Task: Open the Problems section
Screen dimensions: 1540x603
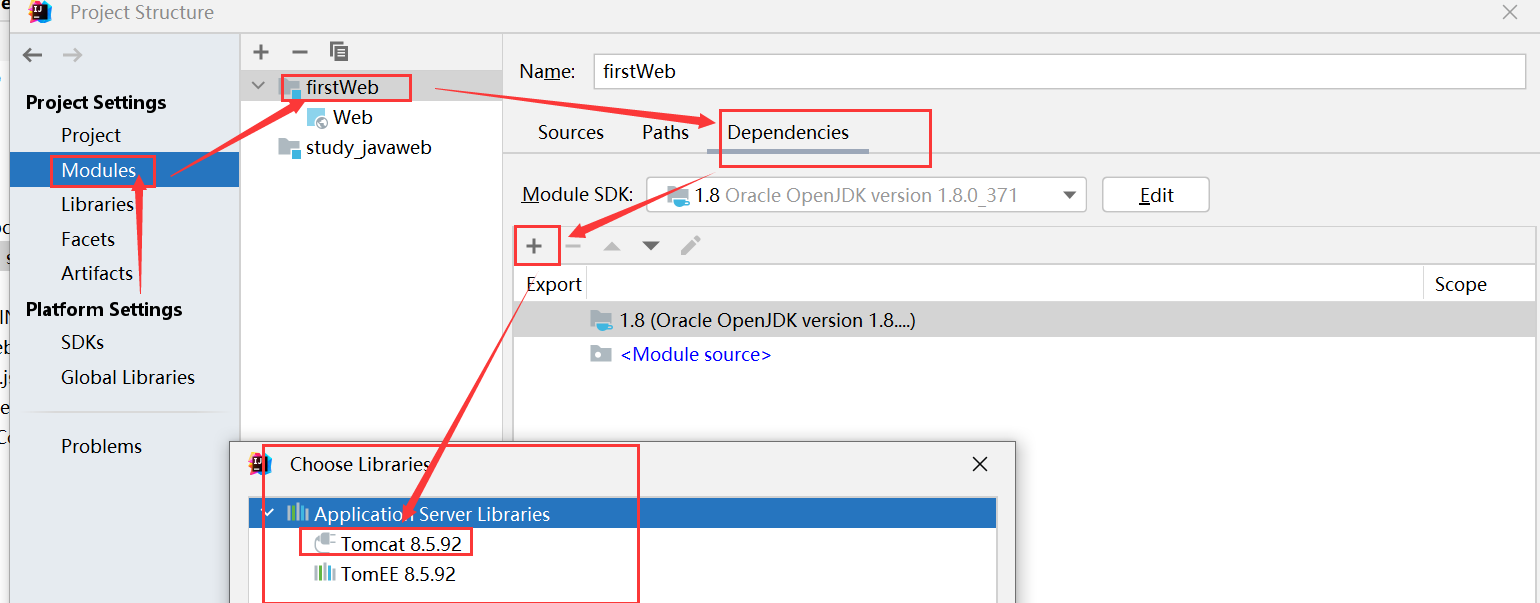Action: click(101, 446)
